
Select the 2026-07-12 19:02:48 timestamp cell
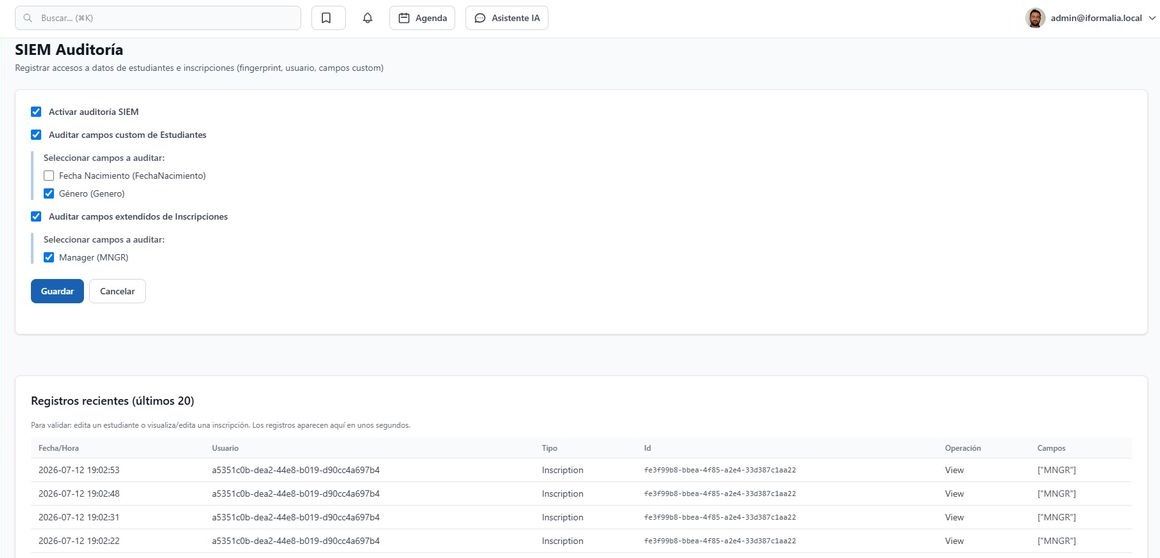(x=79, y=494)
